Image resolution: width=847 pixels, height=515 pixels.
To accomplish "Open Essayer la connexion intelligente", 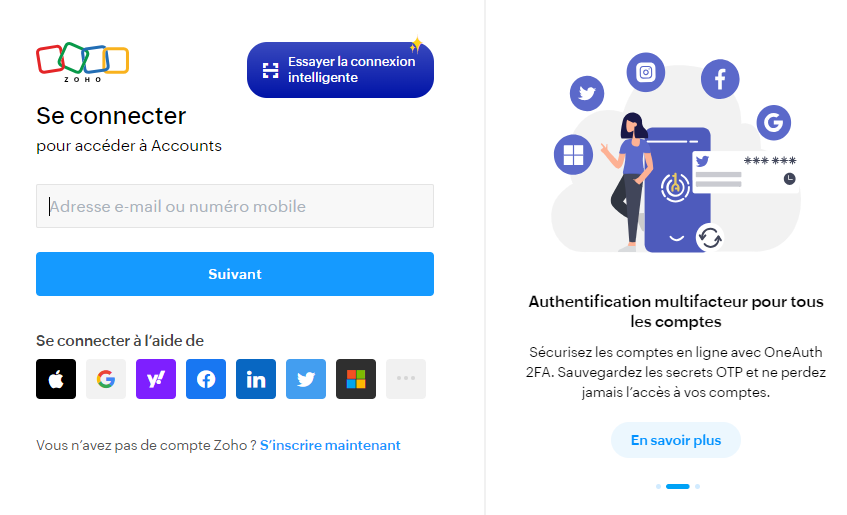I will (340, 70).
